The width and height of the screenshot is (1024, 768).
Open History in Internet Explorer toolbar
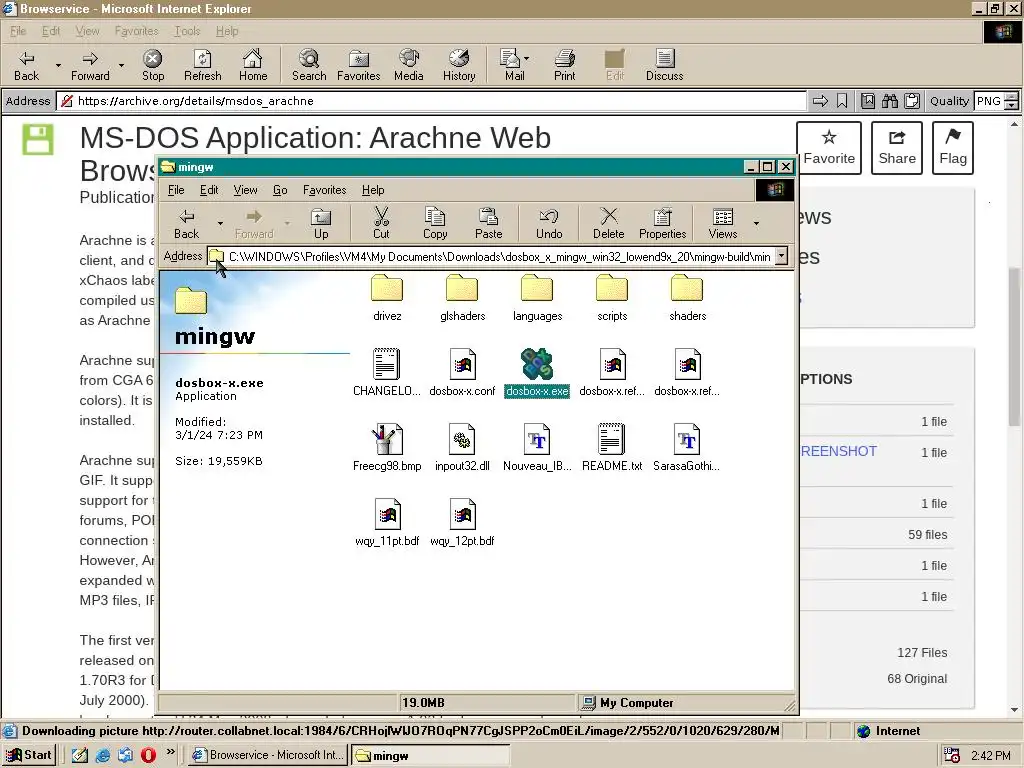459,65
